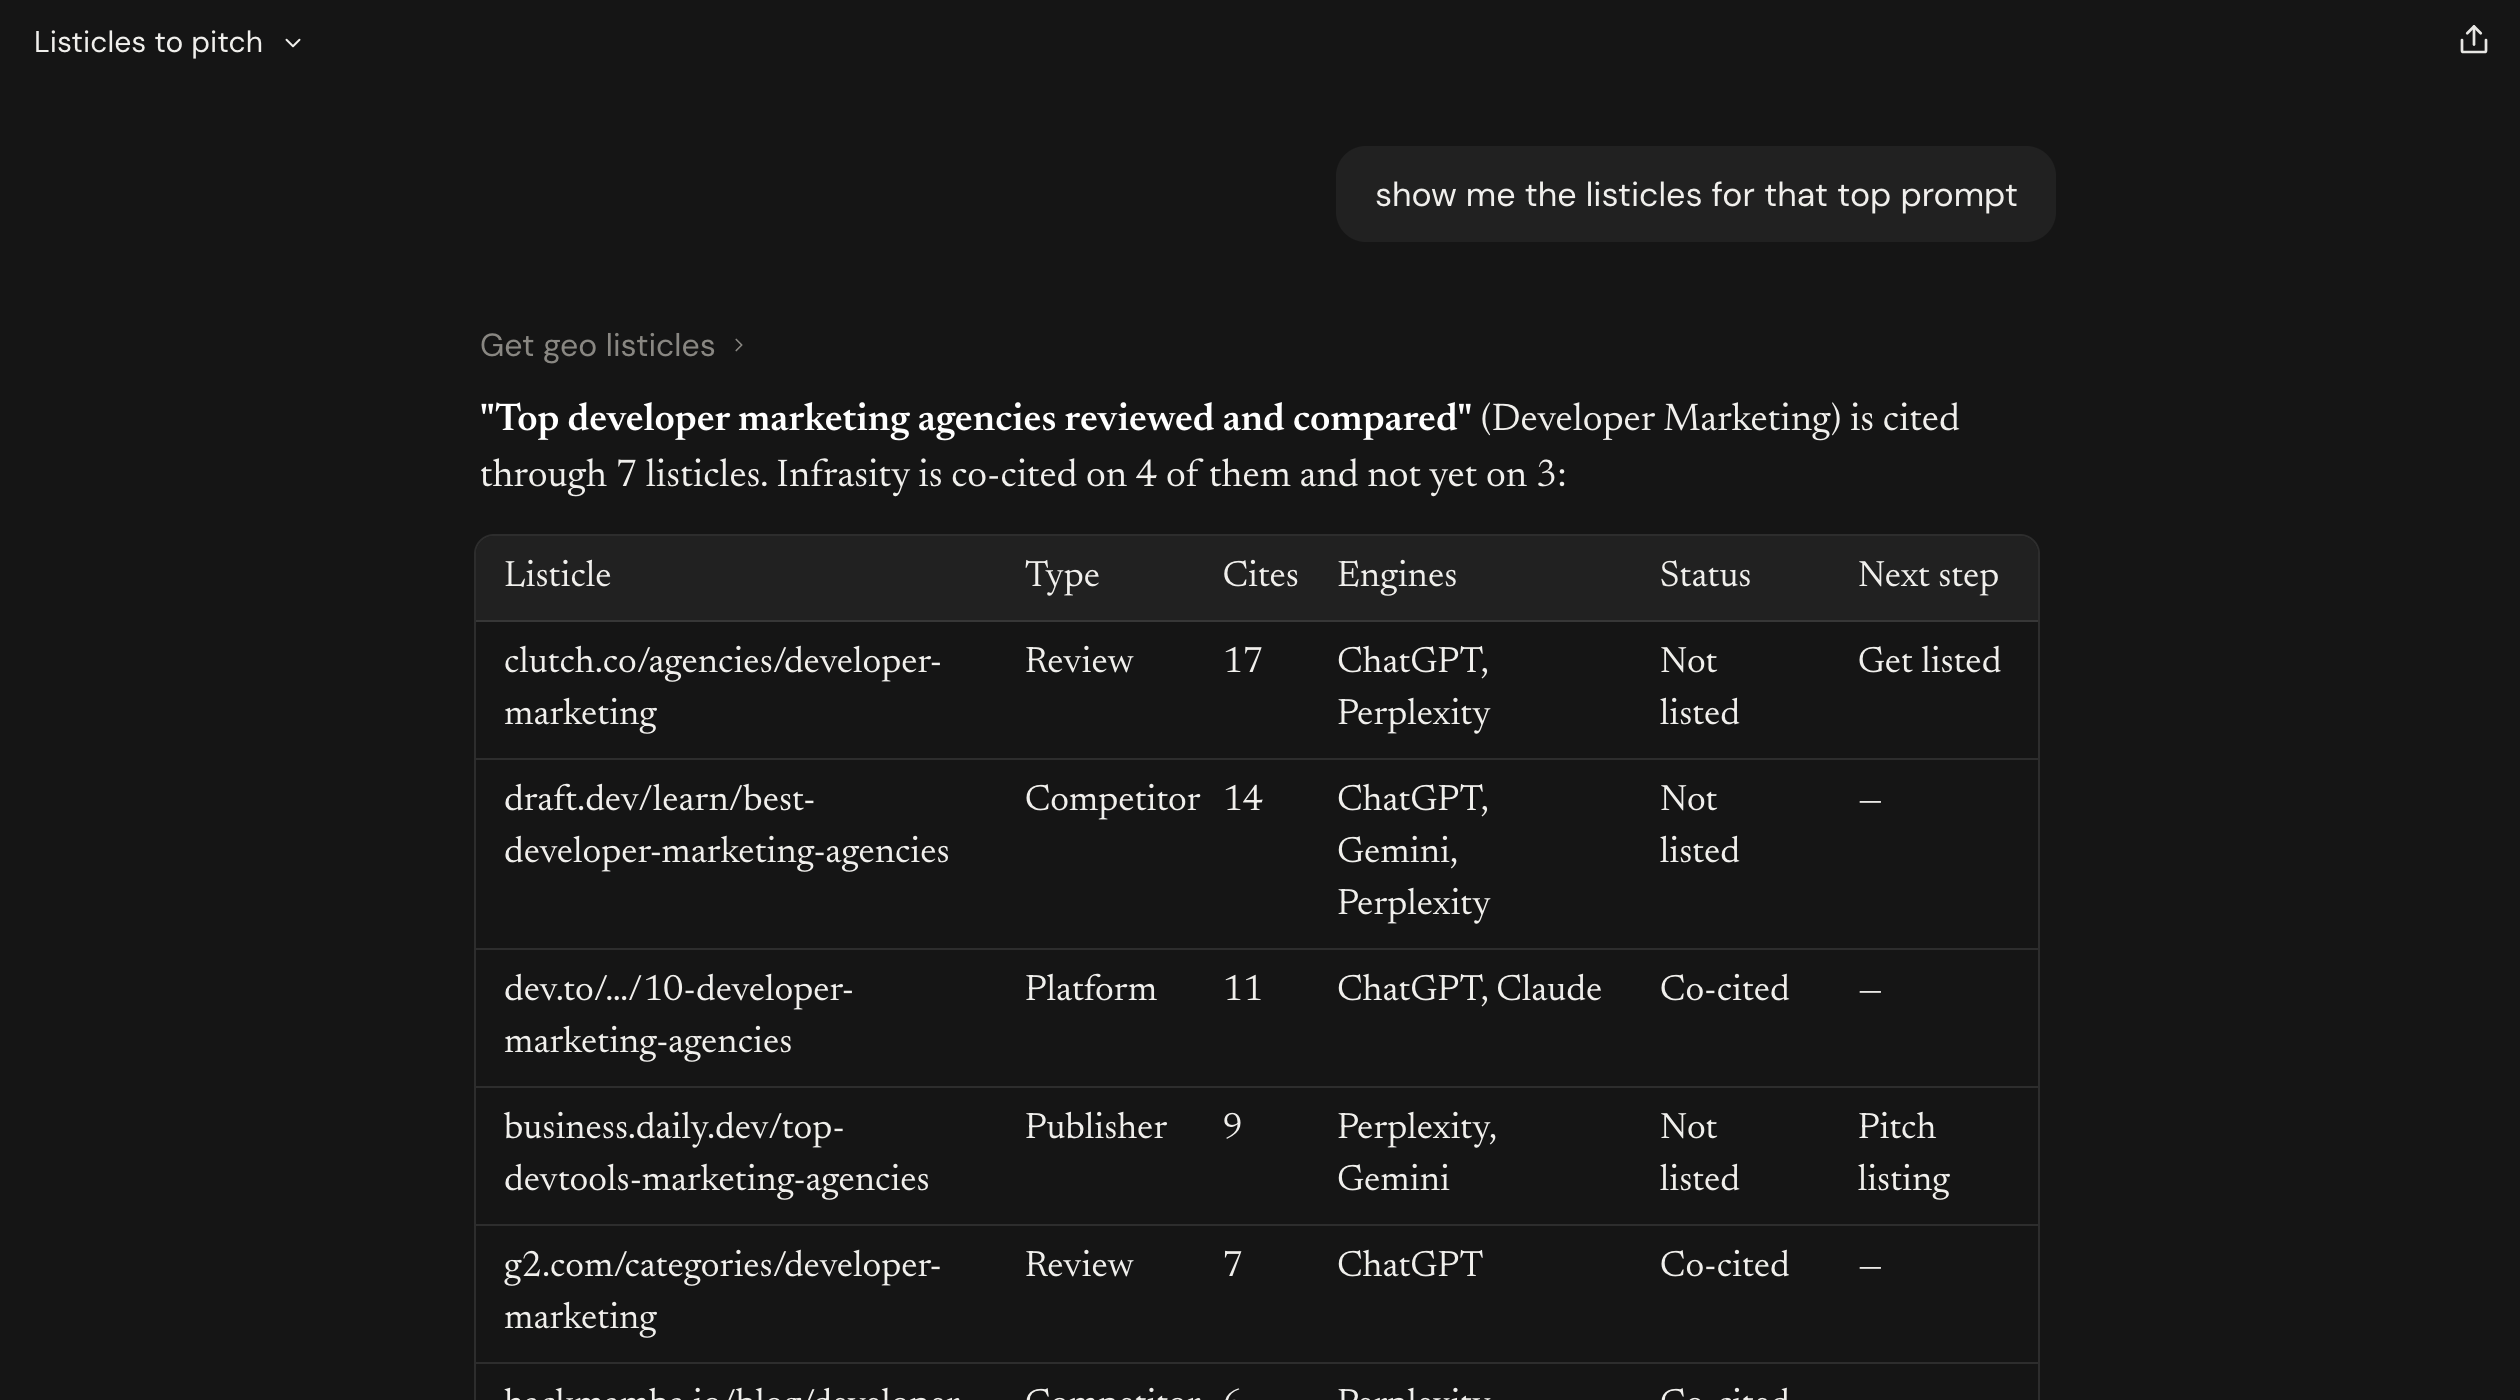Viewport: 2520px width, 1400px height.
Task: Expand the Get geo listicles step
Action: [x=612, y=345]
